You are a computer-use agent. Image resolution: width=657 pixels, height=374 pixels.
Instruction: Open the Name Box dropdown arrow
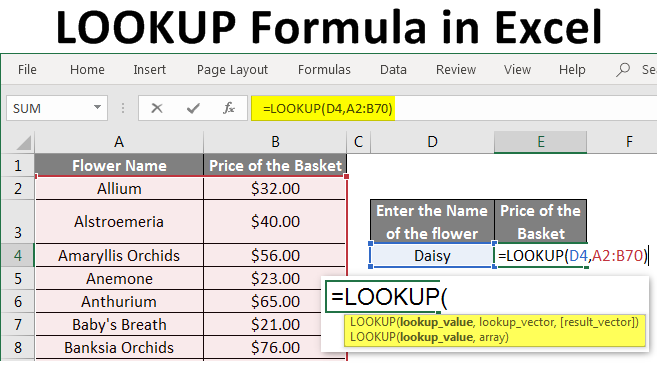click(x=97, y=108)
